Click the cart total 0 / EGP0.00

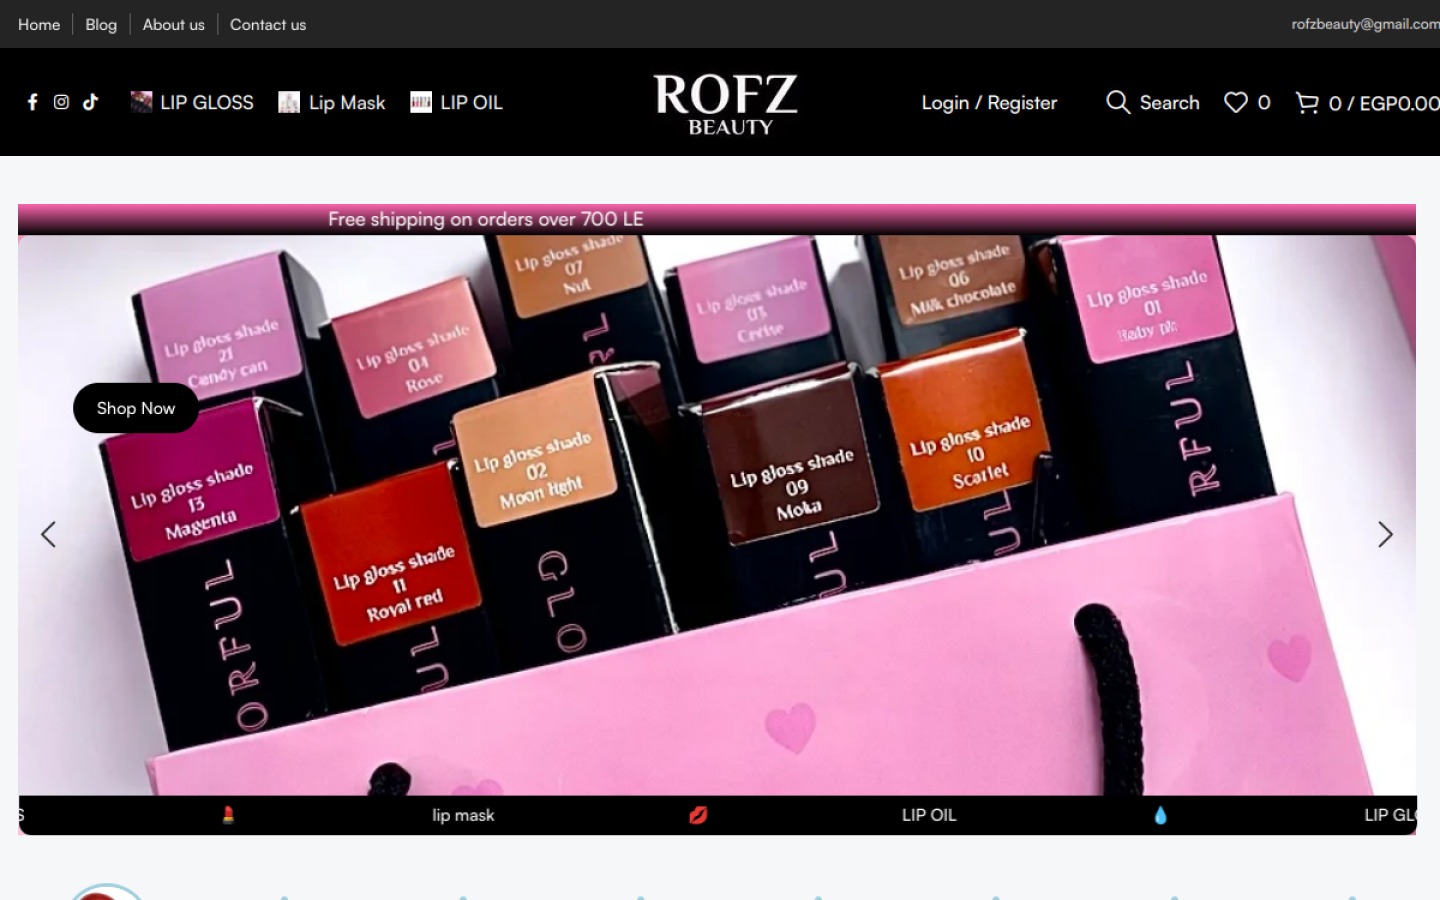point(1384,102)
